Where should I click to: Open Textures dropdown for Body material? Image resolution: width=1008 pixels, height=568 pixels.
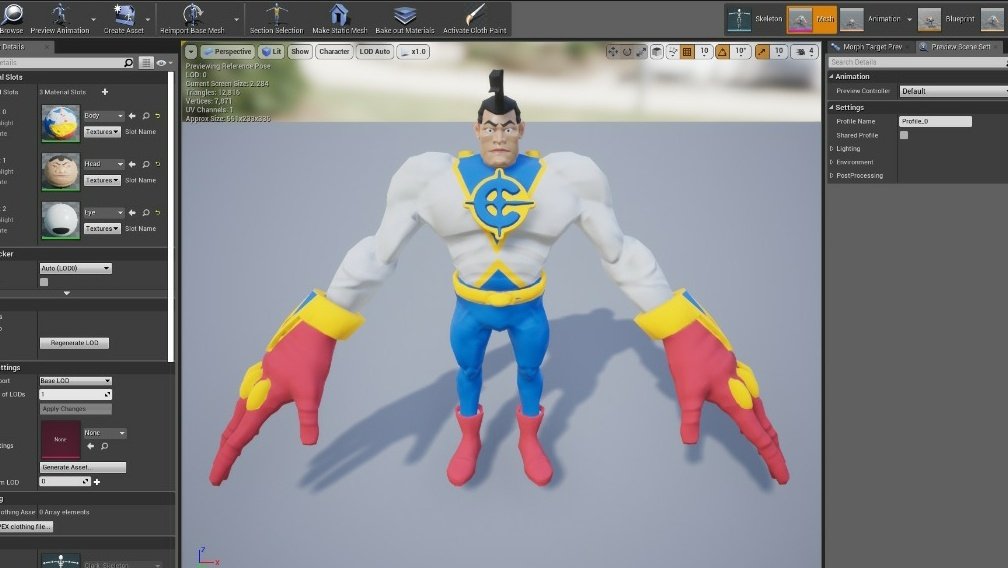[x=102, y=132]
